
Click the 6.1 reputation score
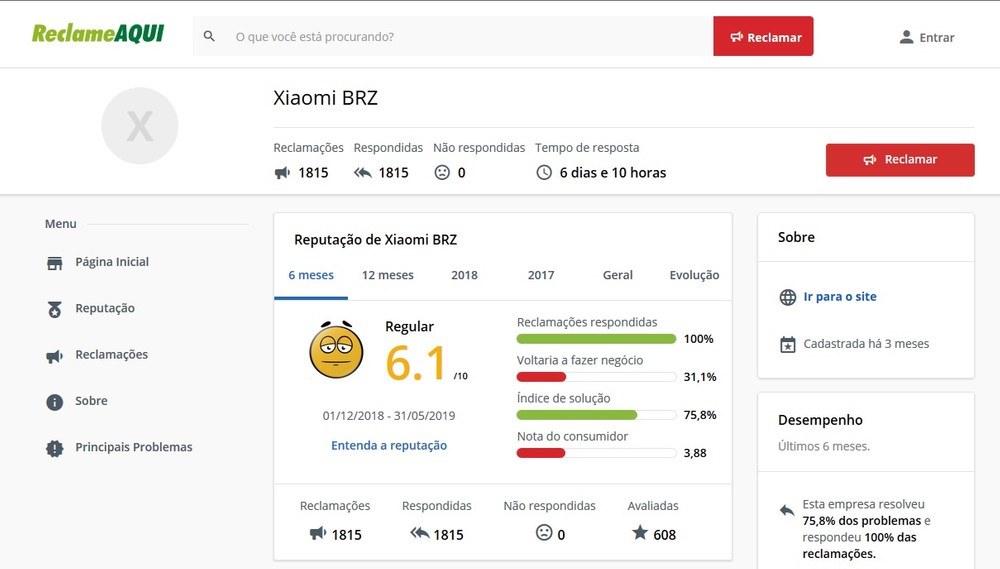pos(415,364)
